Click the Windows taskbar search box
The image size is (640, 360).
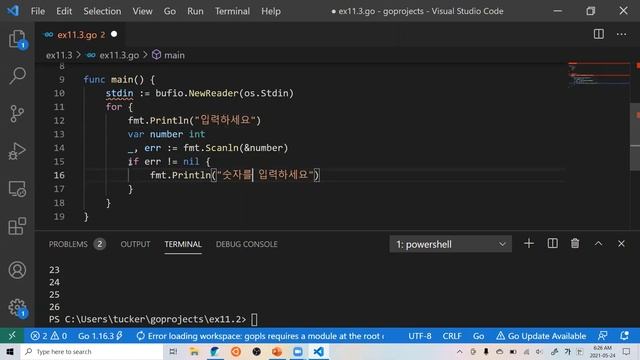coord(92,351)
